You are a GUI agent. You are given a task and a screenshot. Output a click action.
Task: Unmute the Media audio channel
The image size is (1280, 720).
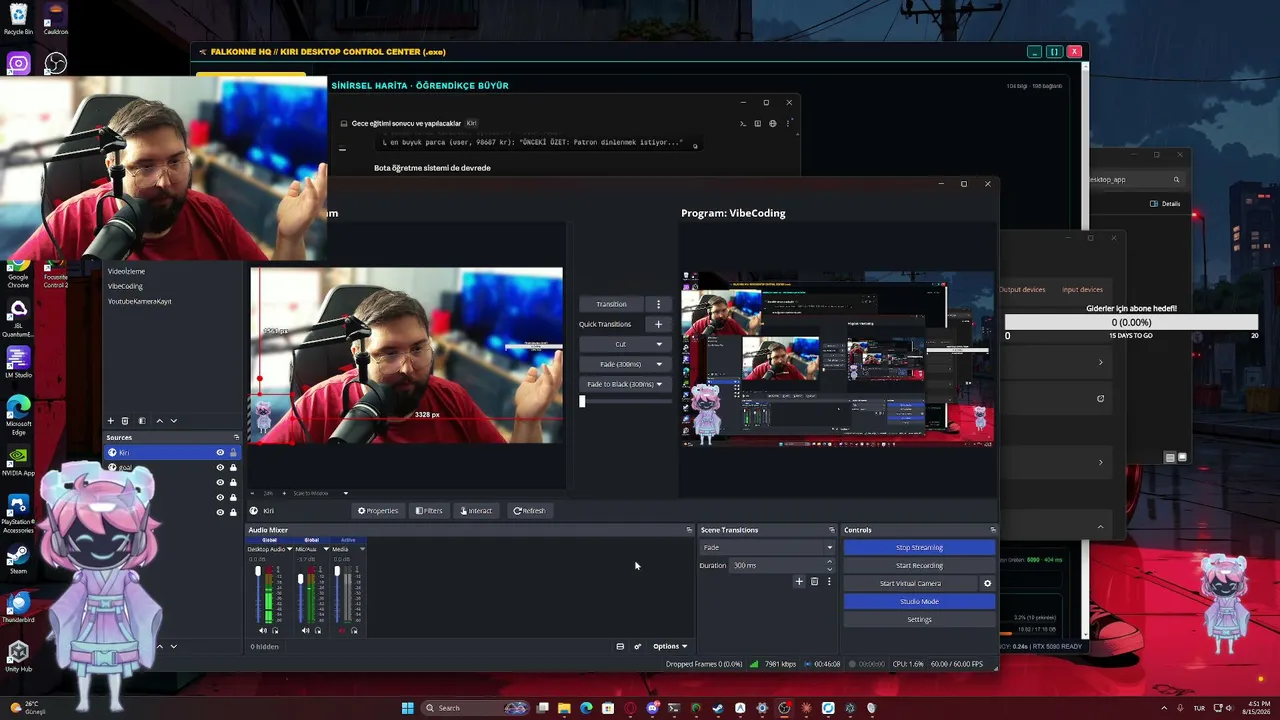[x=342, y=630]
